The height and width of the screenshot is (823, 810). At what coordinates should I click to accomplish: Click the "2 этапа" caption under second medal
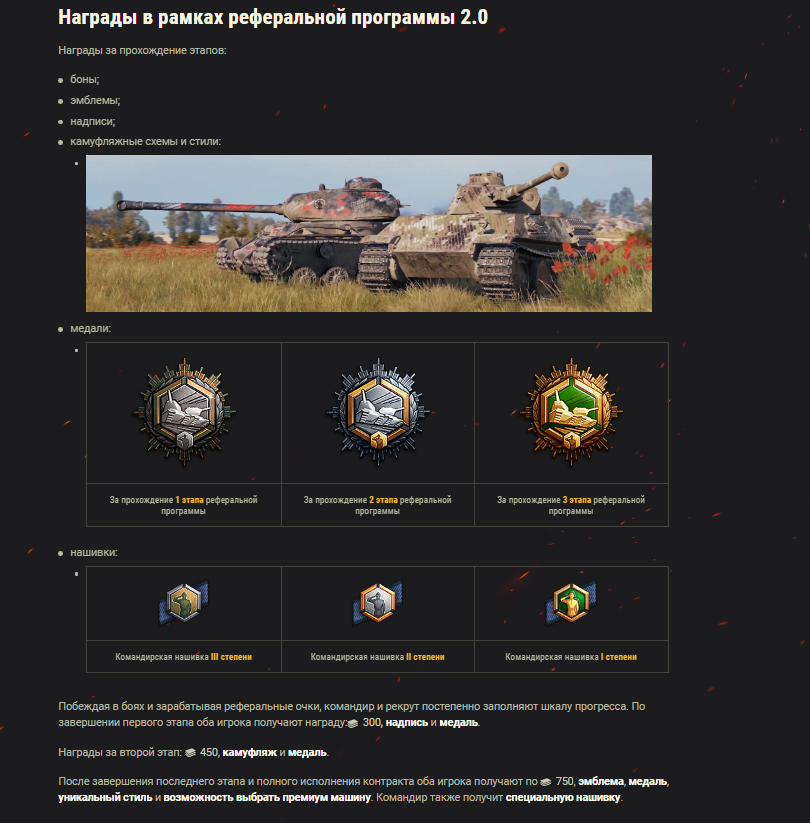point(383,500)
